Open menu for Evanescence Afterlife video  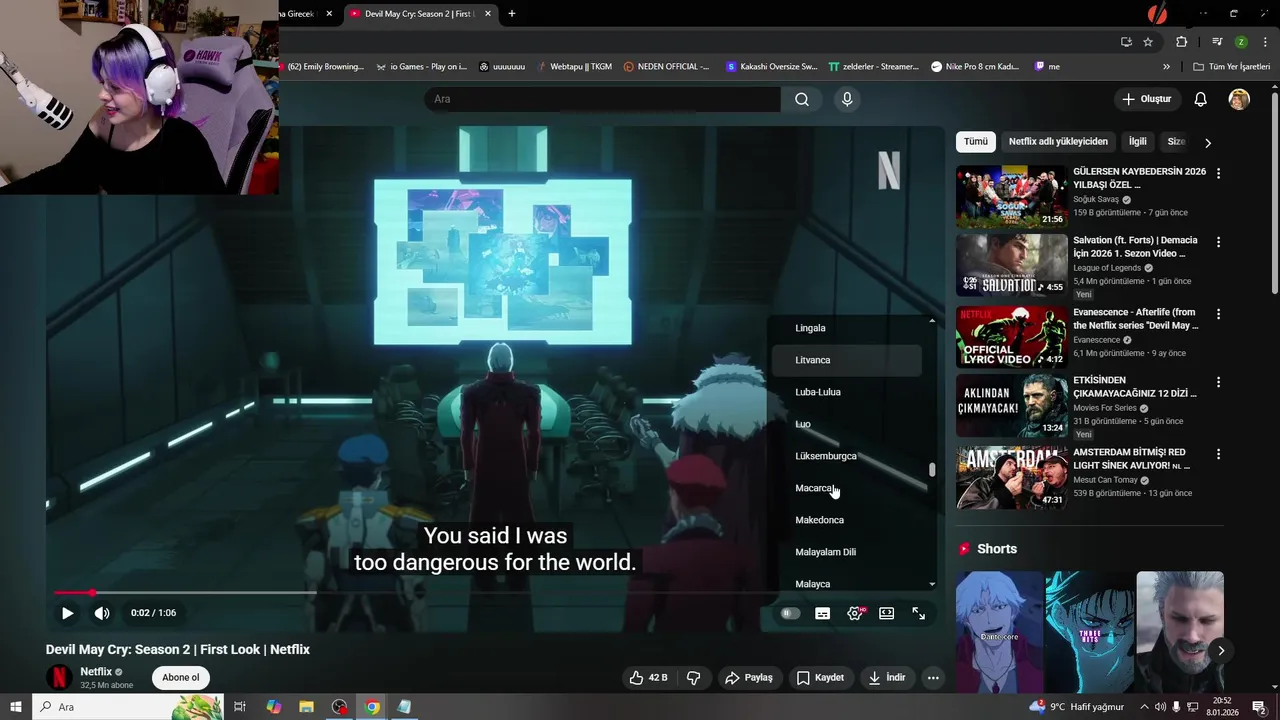1218,314
